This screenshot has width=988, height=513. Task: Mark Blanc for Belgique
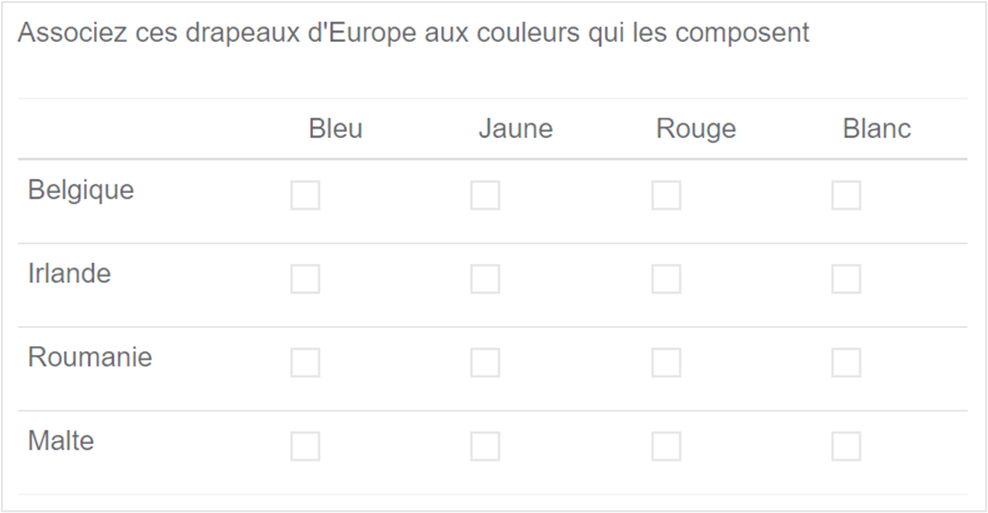point(846,195)
